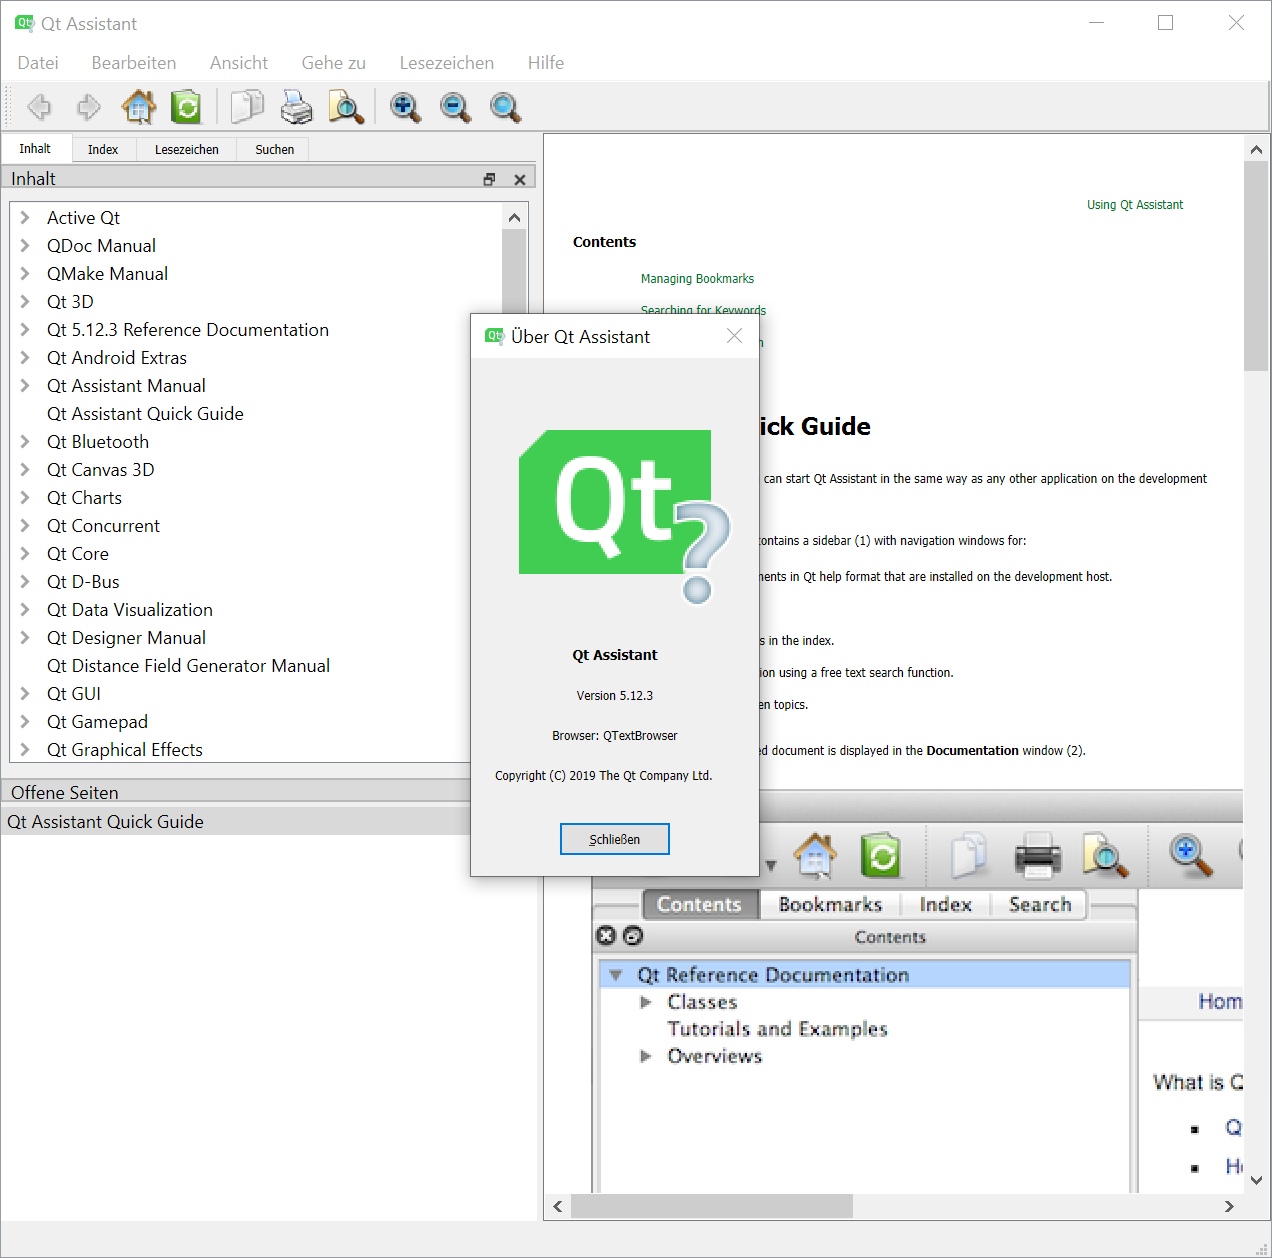Undock the Inhalt panel with float icon
This screenshot has width=1272, height=1258.
(x=489, y=179)
